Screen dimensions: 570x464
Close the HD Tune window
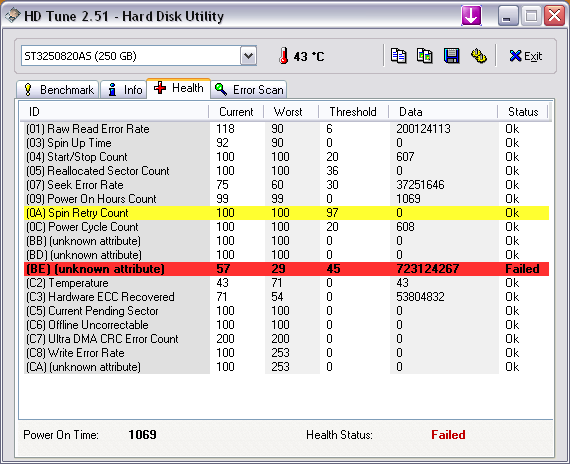[554, 16]
